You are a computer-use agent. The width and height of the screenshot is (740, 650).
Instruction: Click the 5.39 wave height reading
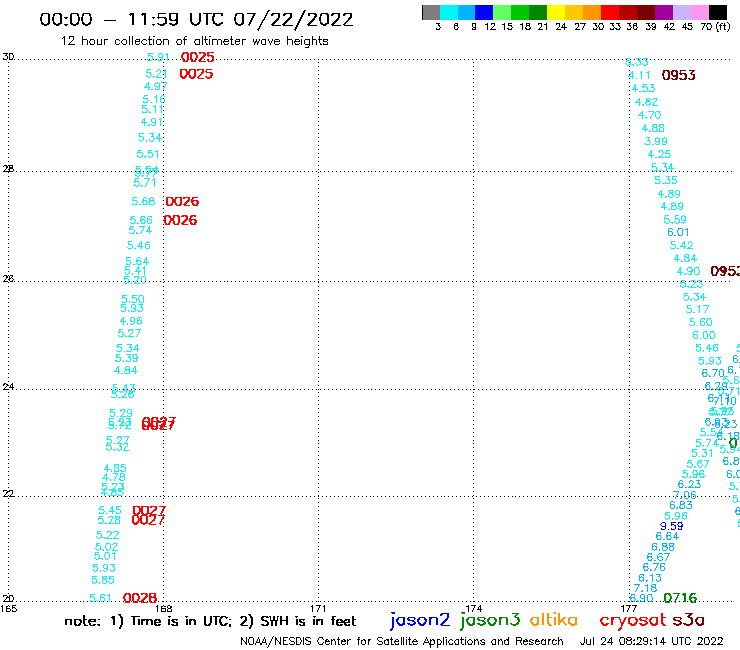tap(126, 358)
